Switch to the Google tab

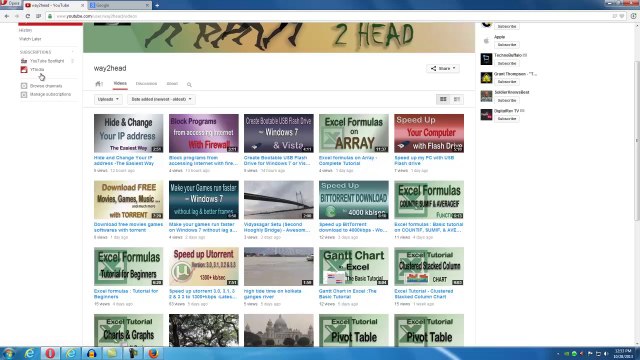coord(118,5)
